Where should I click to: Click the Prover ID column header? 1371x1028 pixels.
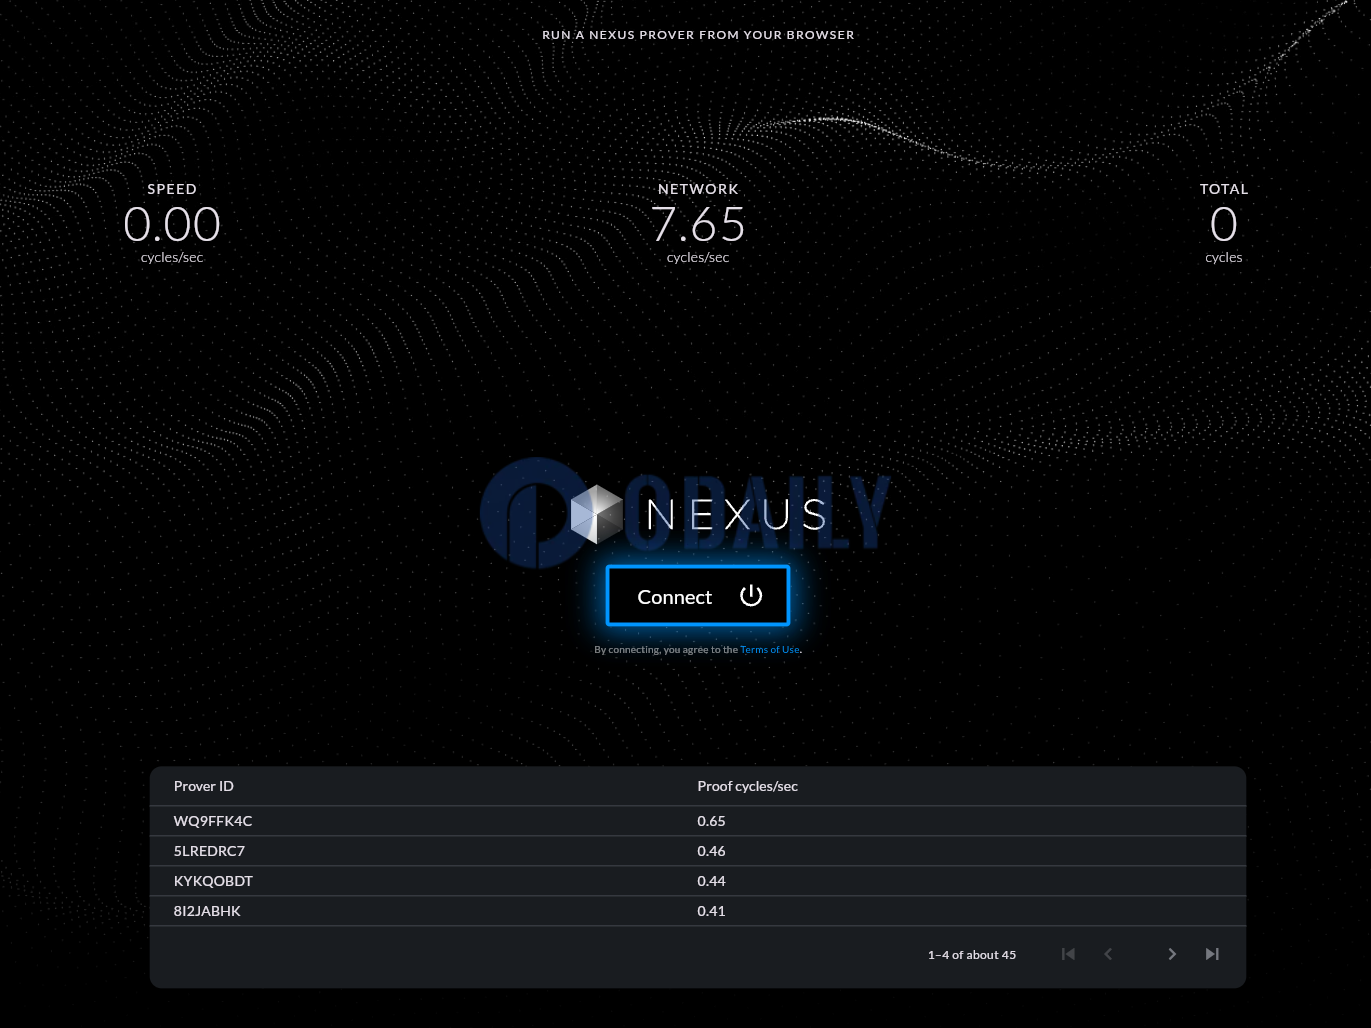pos(204,786)
